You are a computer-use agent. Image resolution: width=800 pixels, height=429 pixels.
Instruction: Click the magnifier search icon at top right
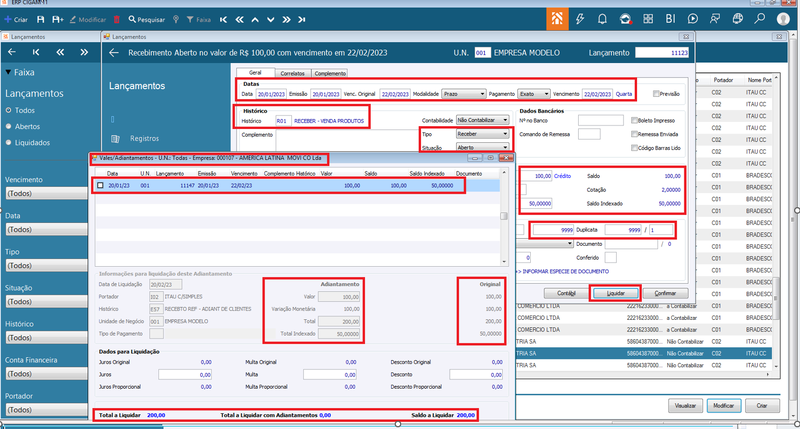(x=760, y=19)
